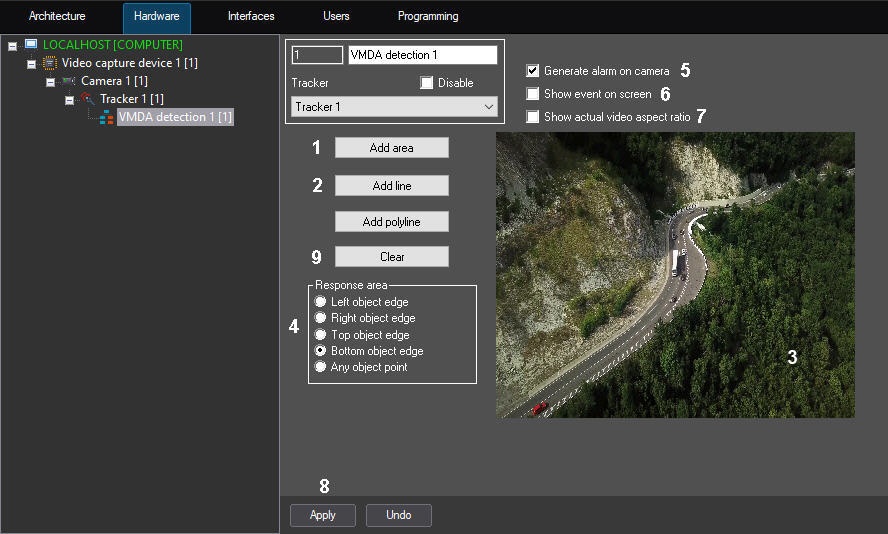This screenshot has height=534, width=888.
Task: Click the VMDA detection 1 name field
Action: [x=421, y=55]
